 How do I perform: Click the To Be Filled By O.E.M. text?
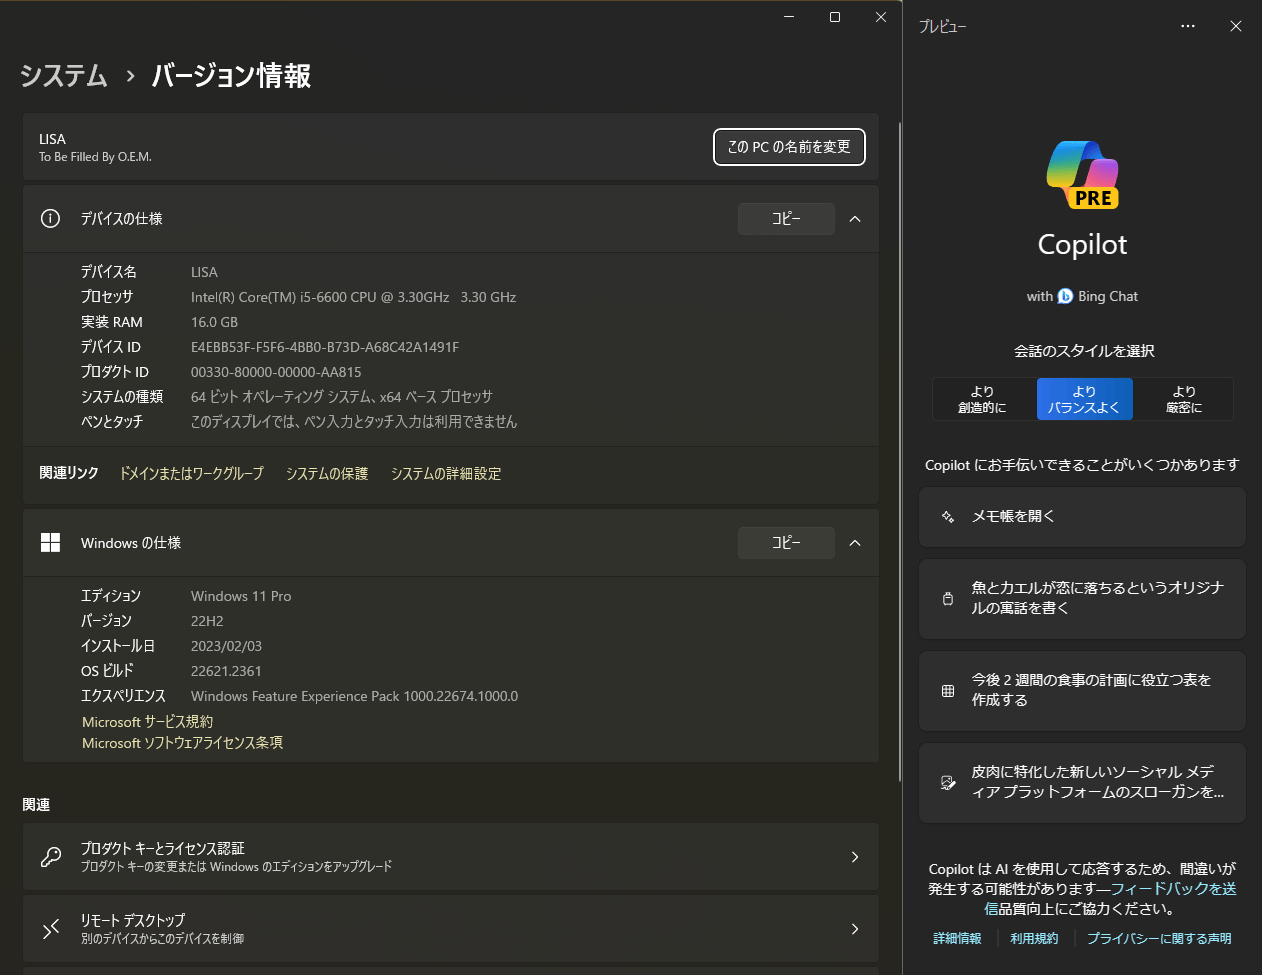tap(95, 157)
